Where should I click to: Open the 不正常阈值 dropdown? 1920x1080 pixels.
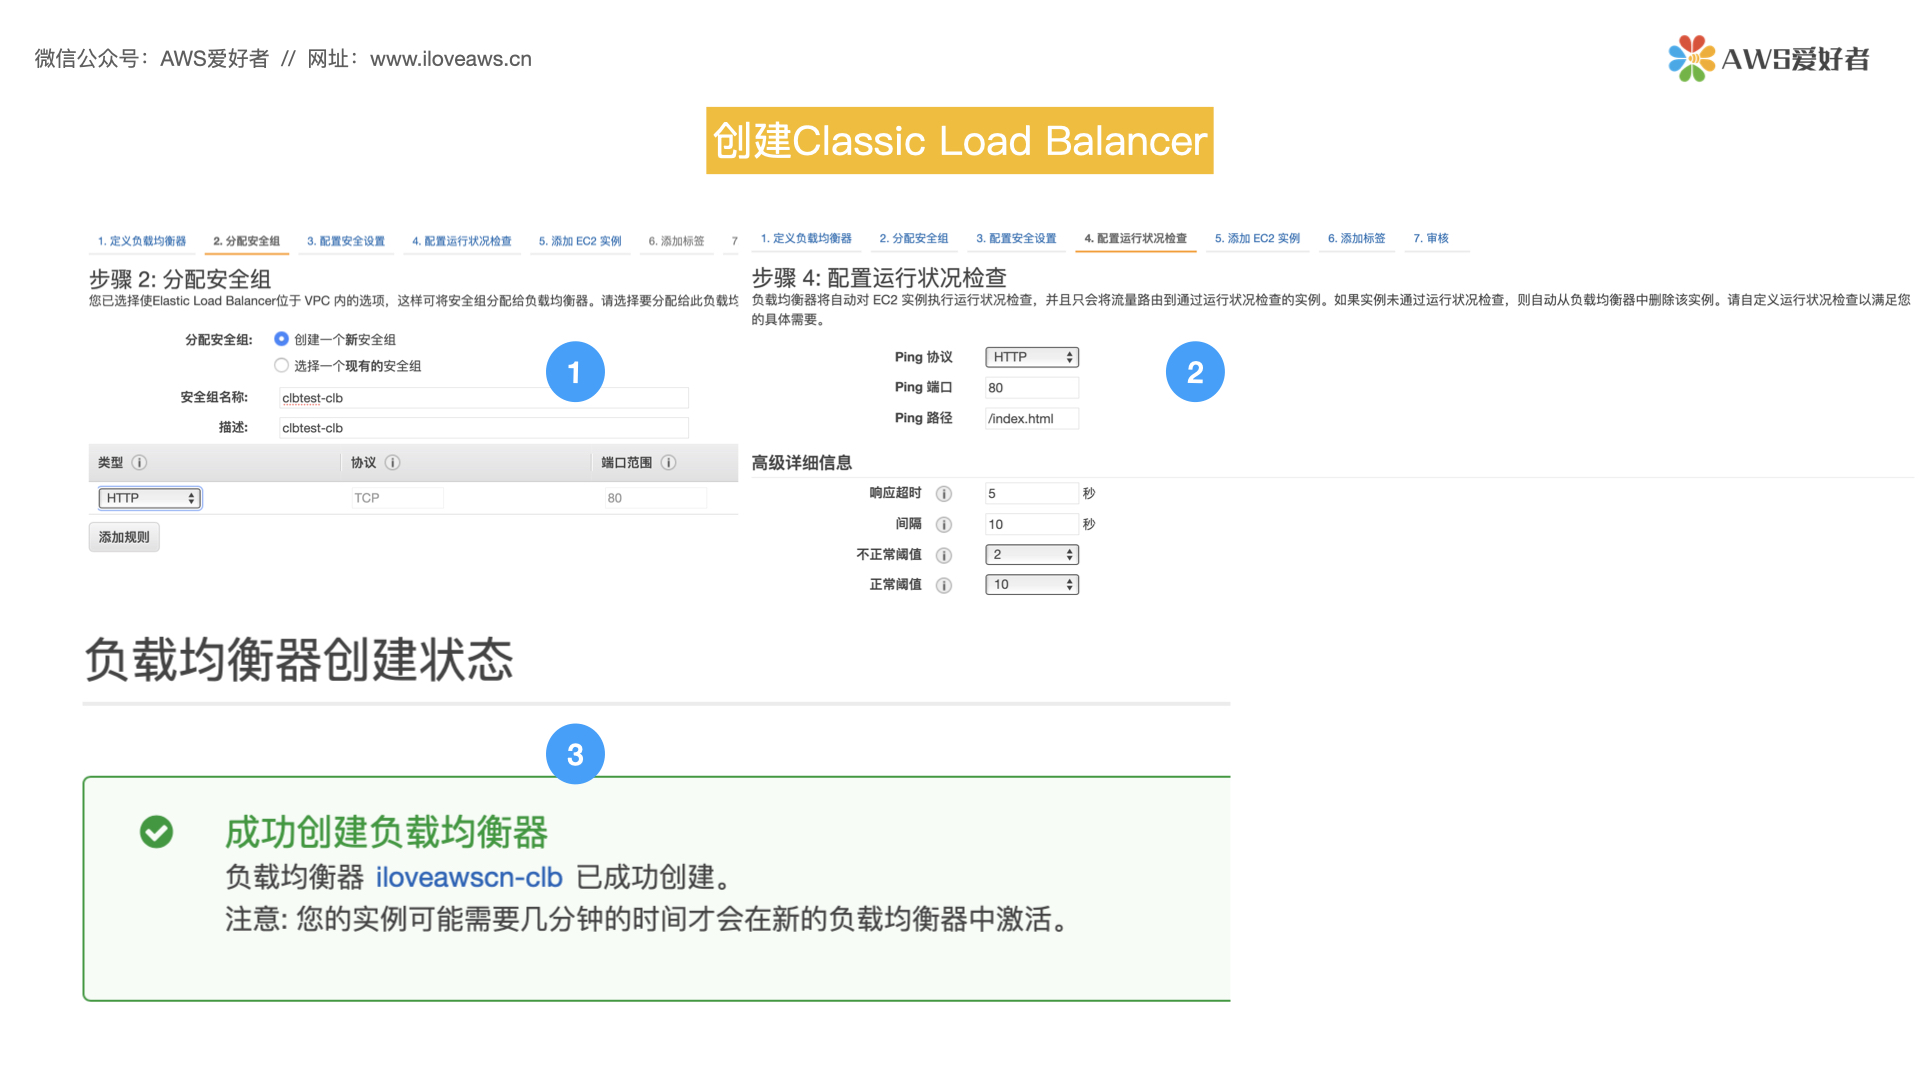pyautogui.click(x=1031, y=554)
